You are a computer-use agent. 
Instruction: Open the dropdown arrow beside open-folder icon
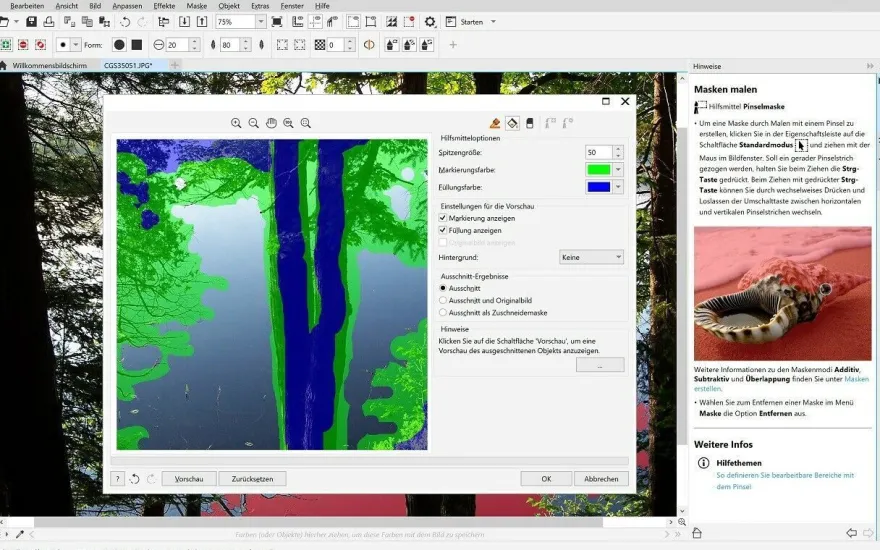(x=16, y=22)
